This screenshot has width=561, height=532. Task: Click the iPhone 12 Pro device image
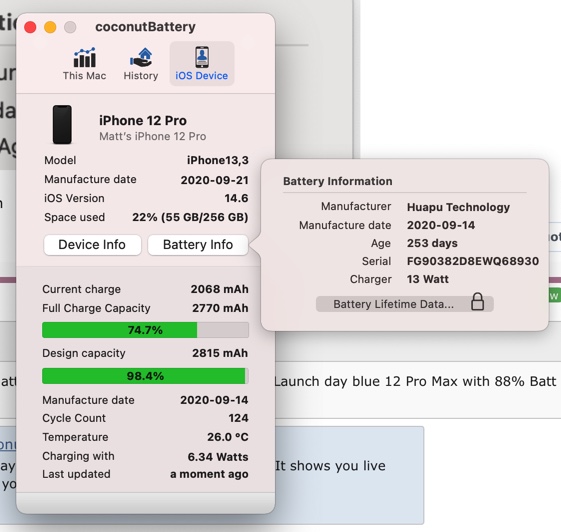click(x=62, y=125)
